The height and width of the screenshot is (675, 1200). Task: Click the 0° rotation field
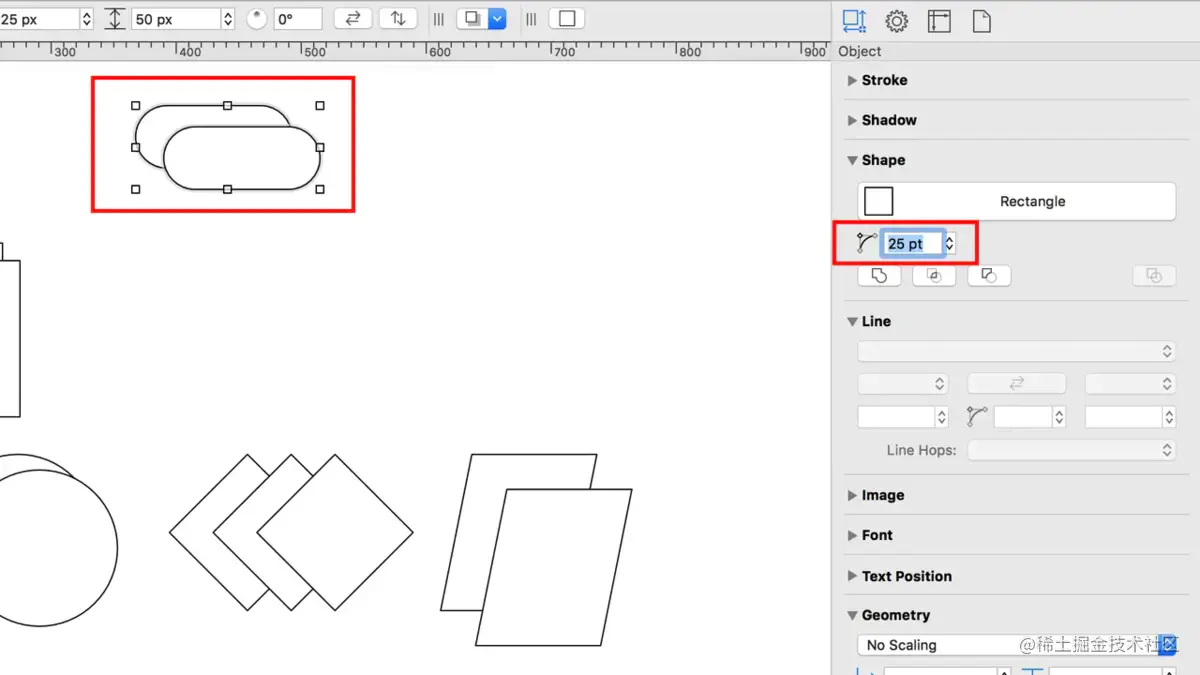(x=298, y=19)
